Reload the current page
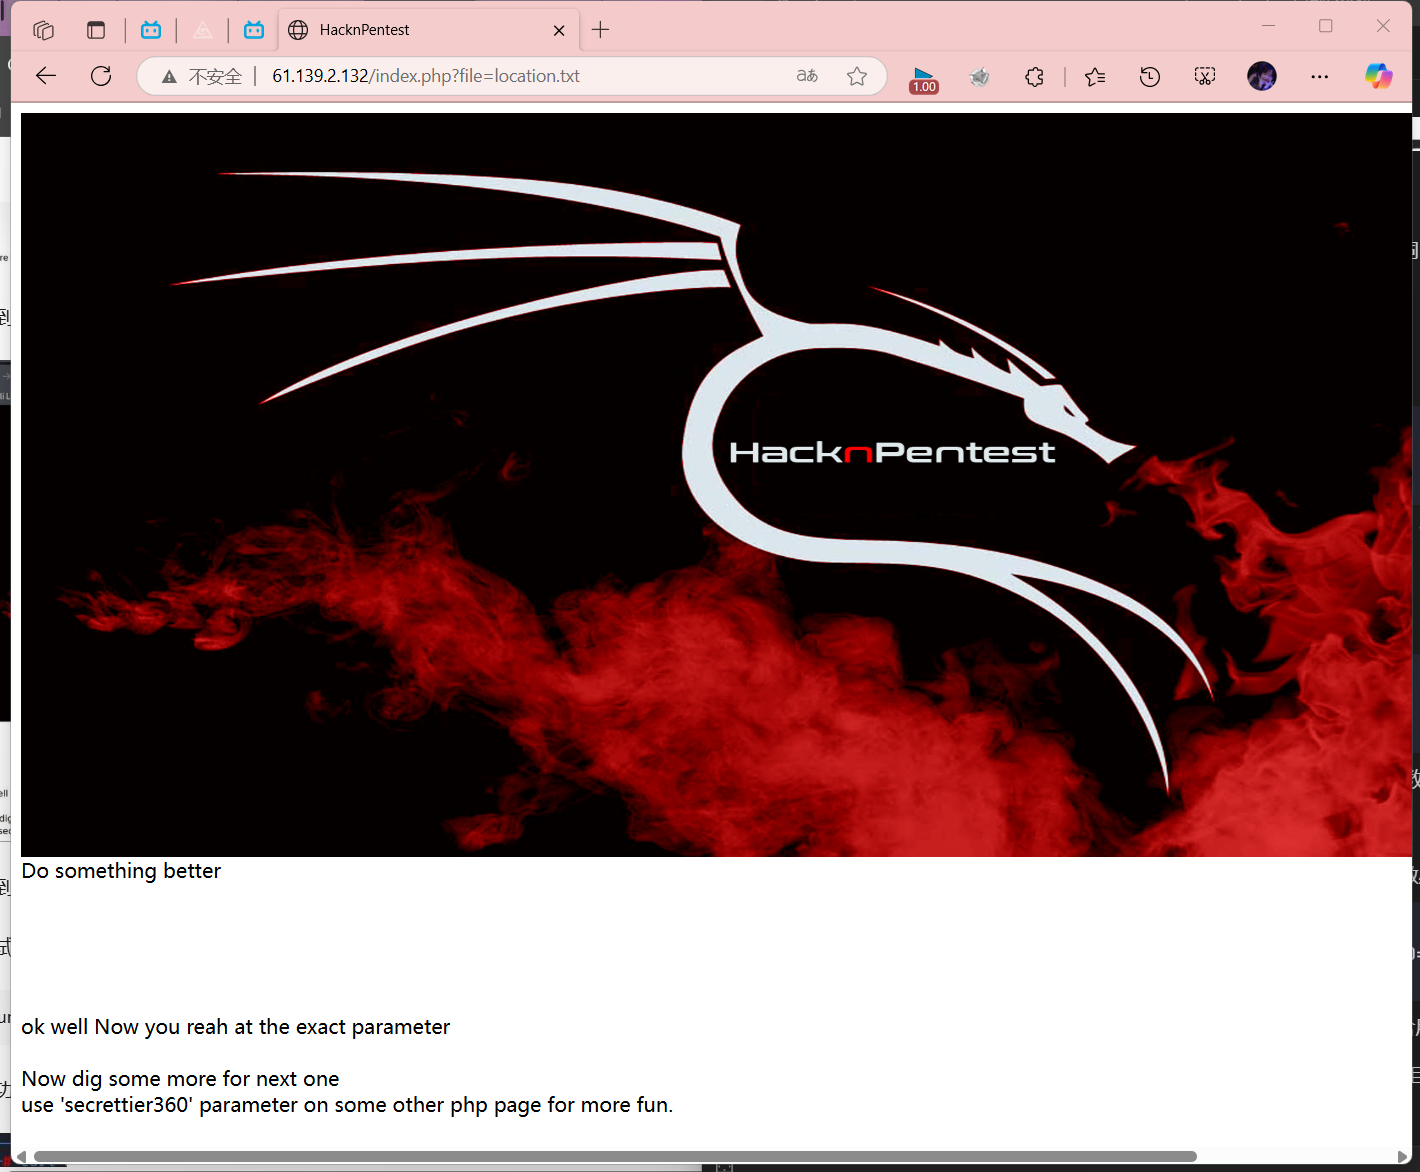Image resolution: width=1420 pixels, height=1172 pixels. [x=101, y=76]
